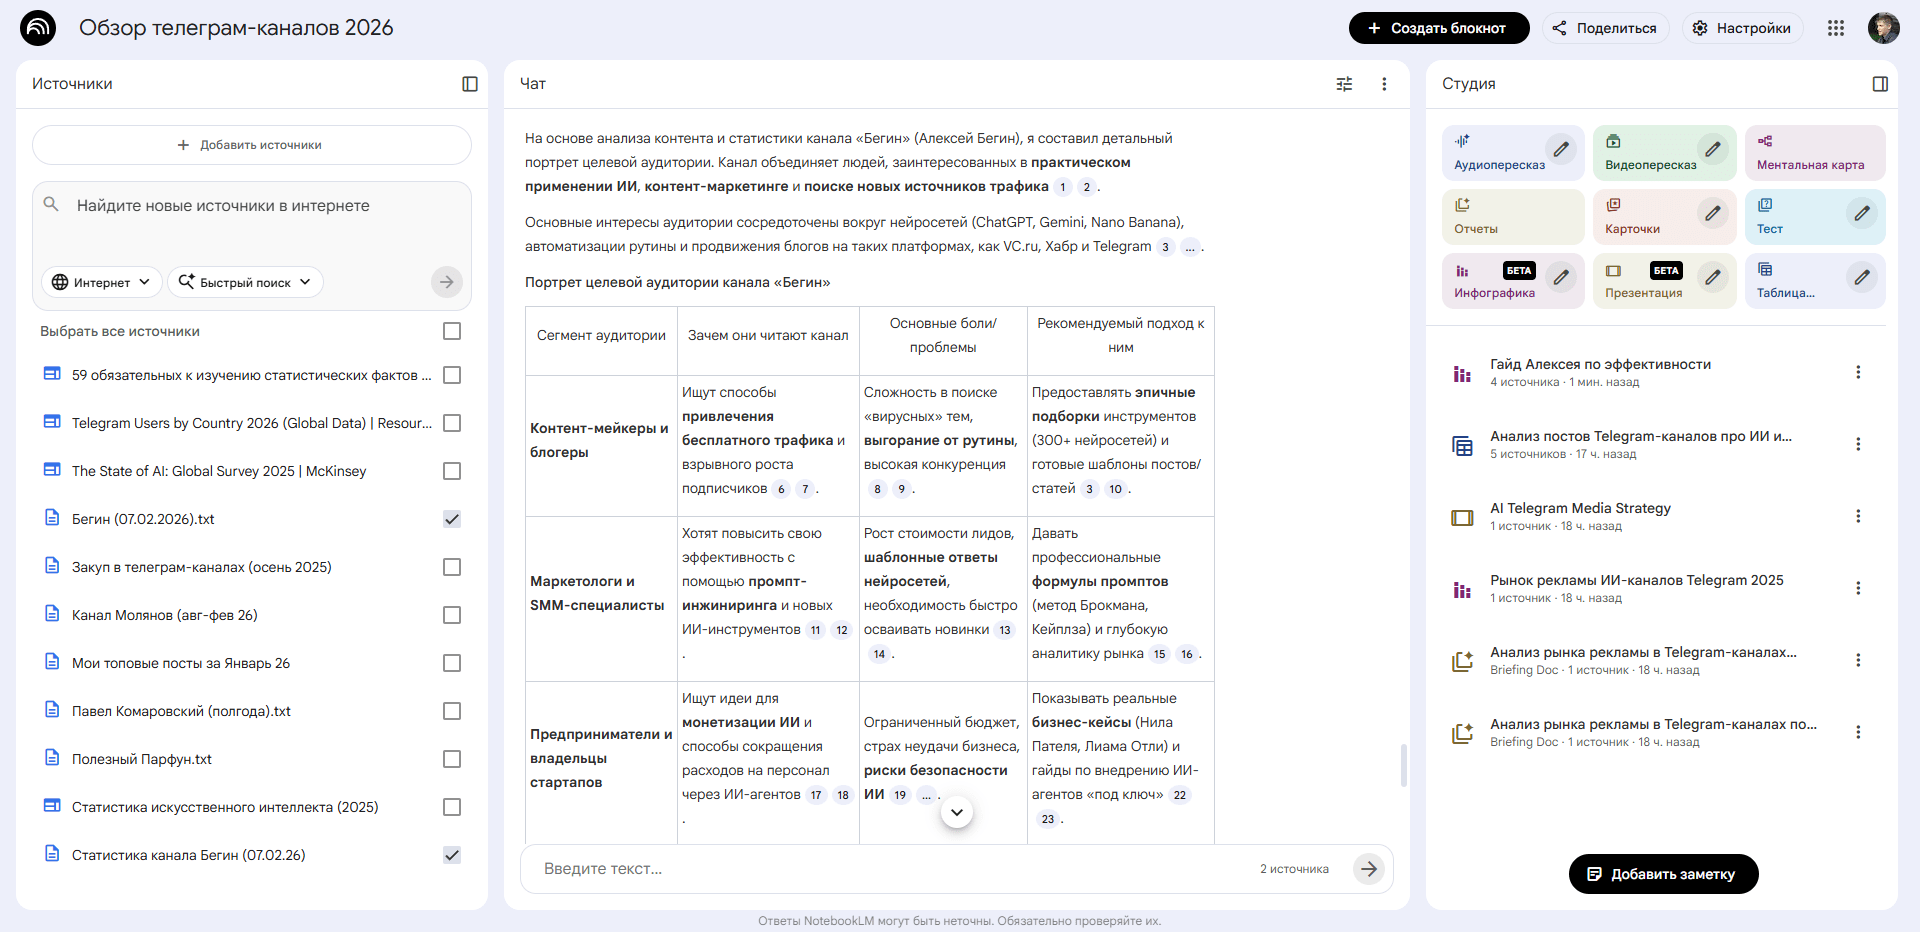Open the Интернет dropdown
The height and width of the screenshot is (932, 1920).
coord(100,282)
